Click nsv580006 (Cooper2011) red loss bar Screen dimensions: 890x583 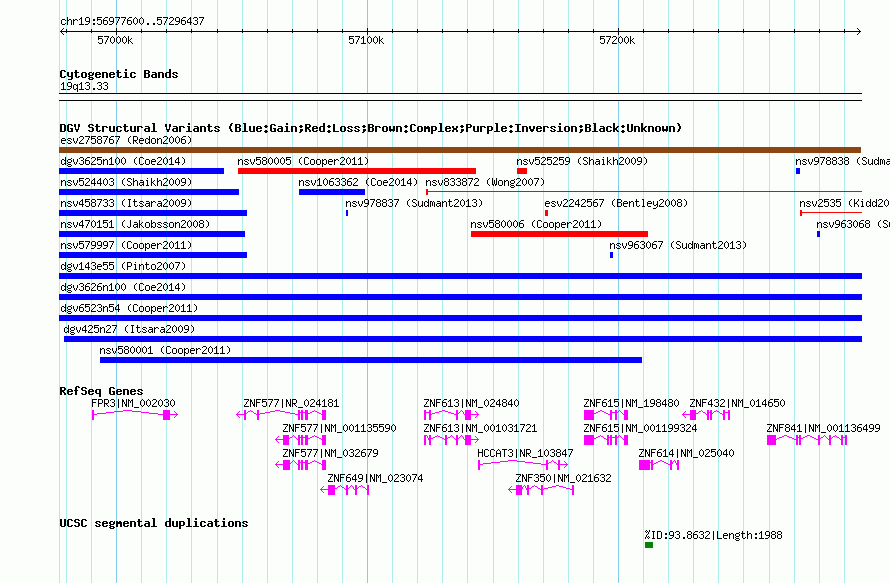click(559, 234)
